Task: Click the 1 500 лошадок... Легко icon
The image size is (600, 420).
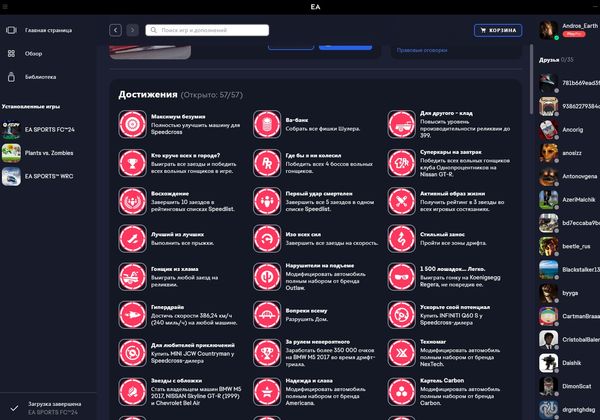Action: [401, 277]
